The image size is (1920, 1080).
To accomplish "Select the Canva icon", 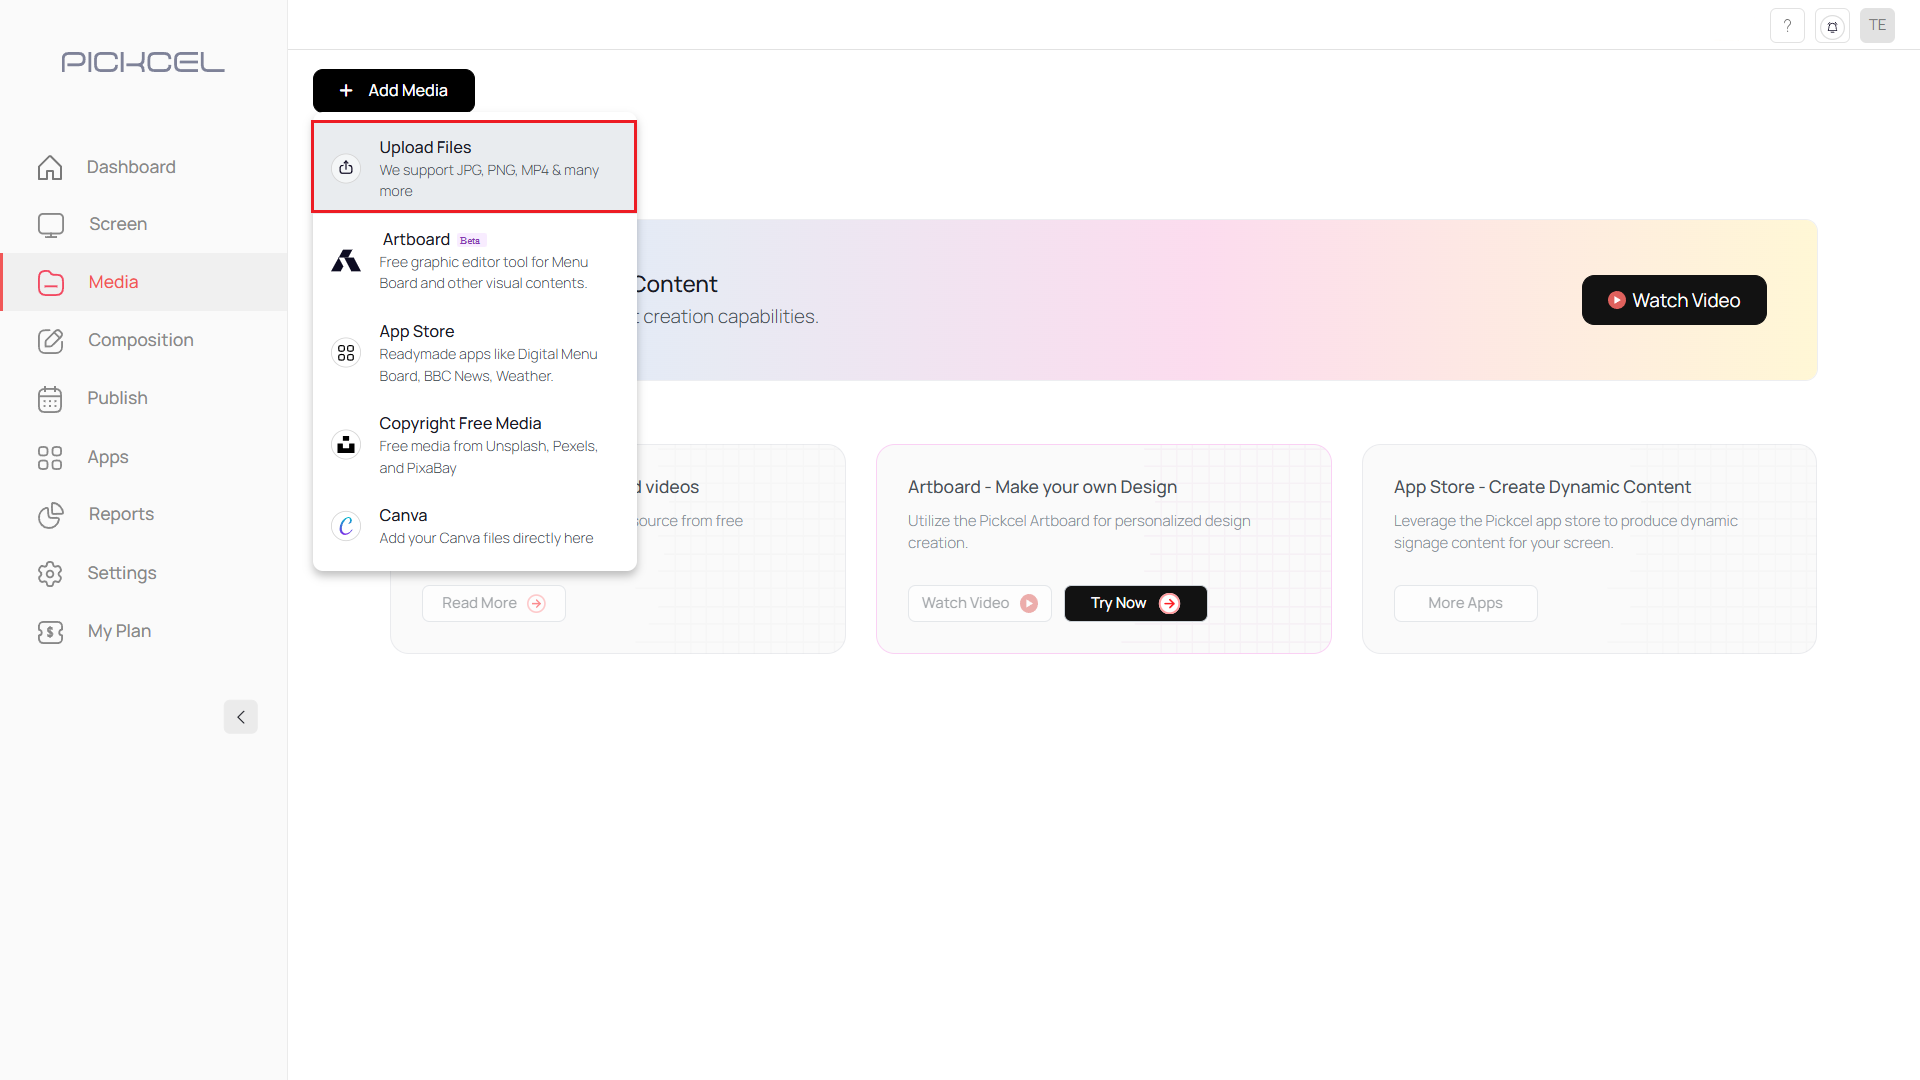I will 345,525.
